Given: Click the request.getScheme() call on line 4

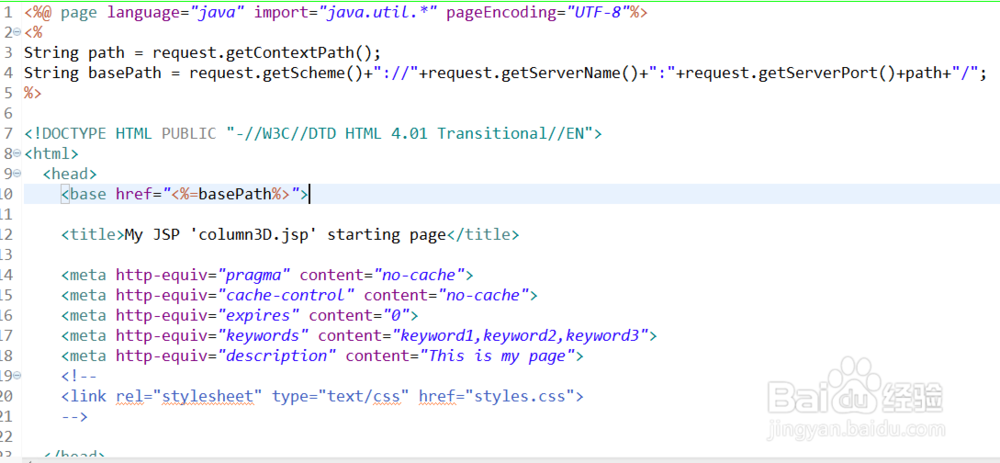Looking at the screenshot, I should click(276, 73).
